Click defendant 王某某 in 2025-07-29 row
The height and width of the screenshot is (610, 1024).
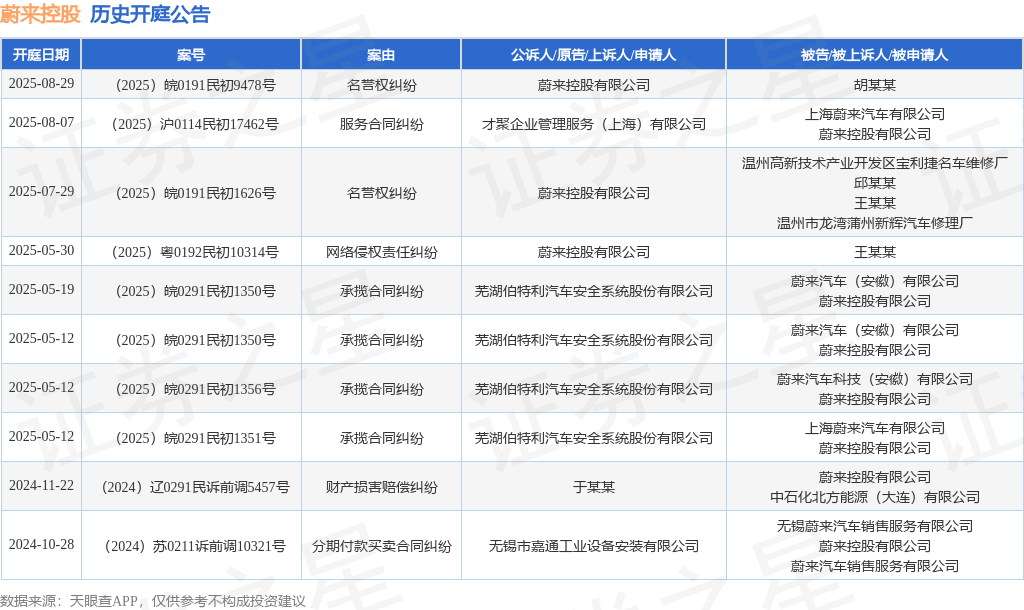point(874,203)
